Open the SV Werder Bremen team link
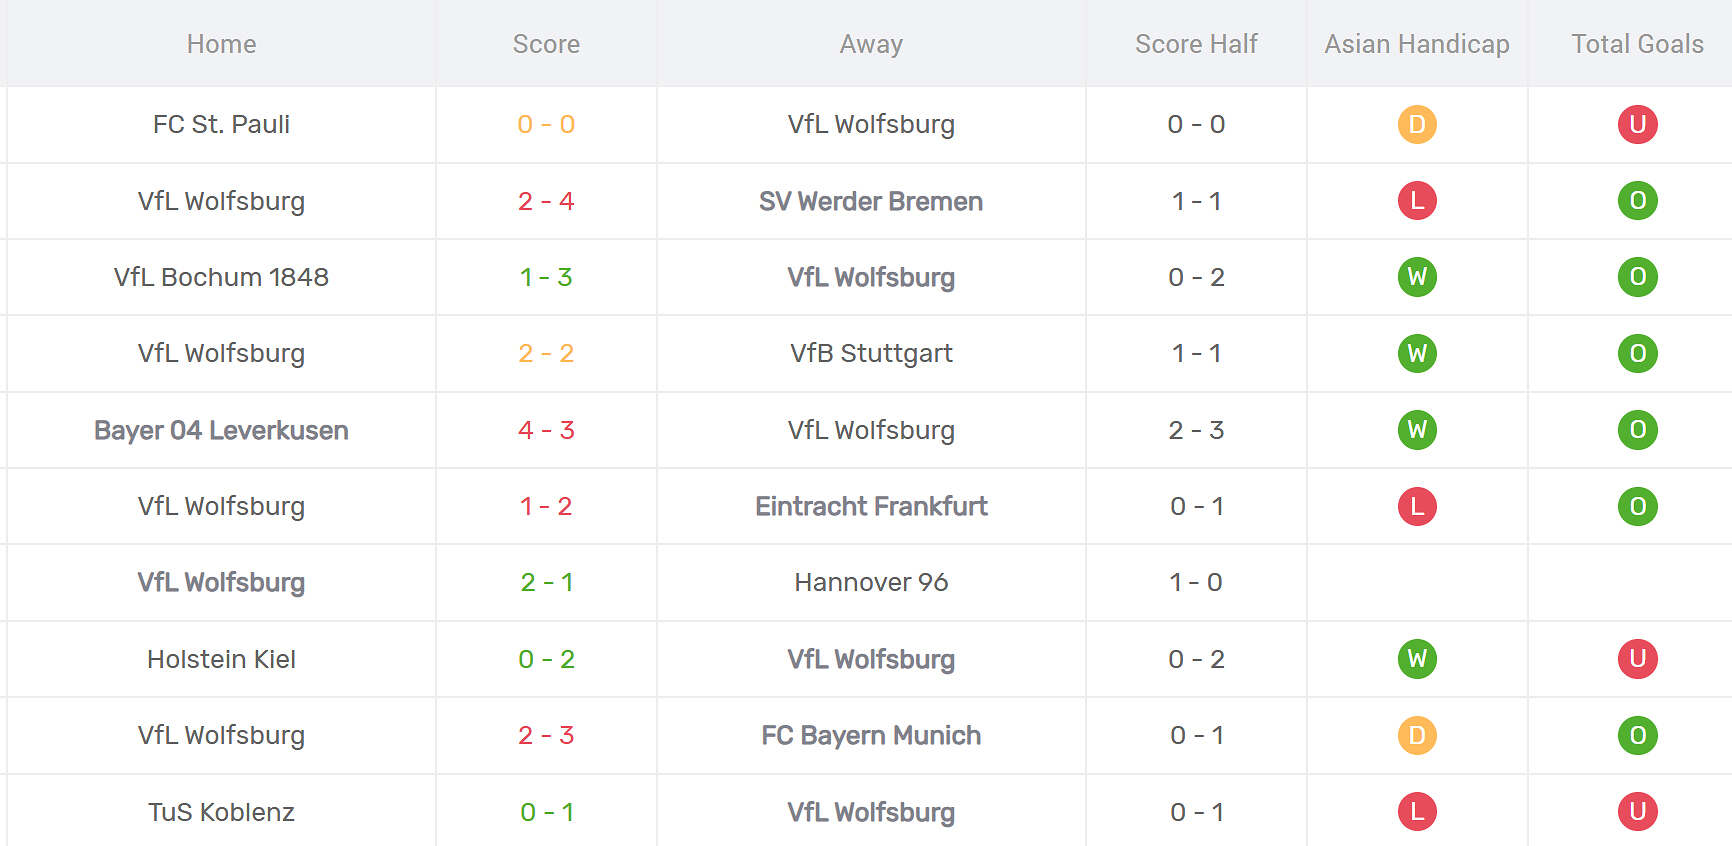The image size is (1732, 846). click(x=871, y=201)
